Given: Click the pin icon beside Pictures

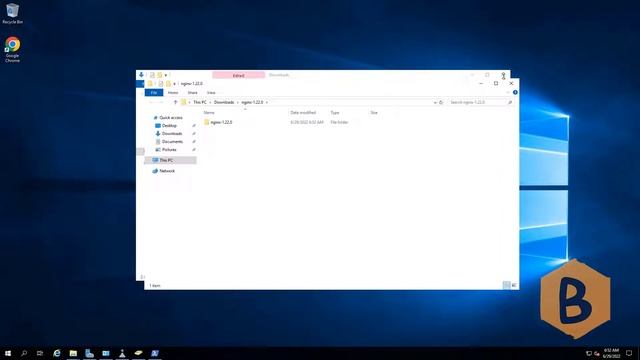Looking at the screenshot, I should pos(194,150).
